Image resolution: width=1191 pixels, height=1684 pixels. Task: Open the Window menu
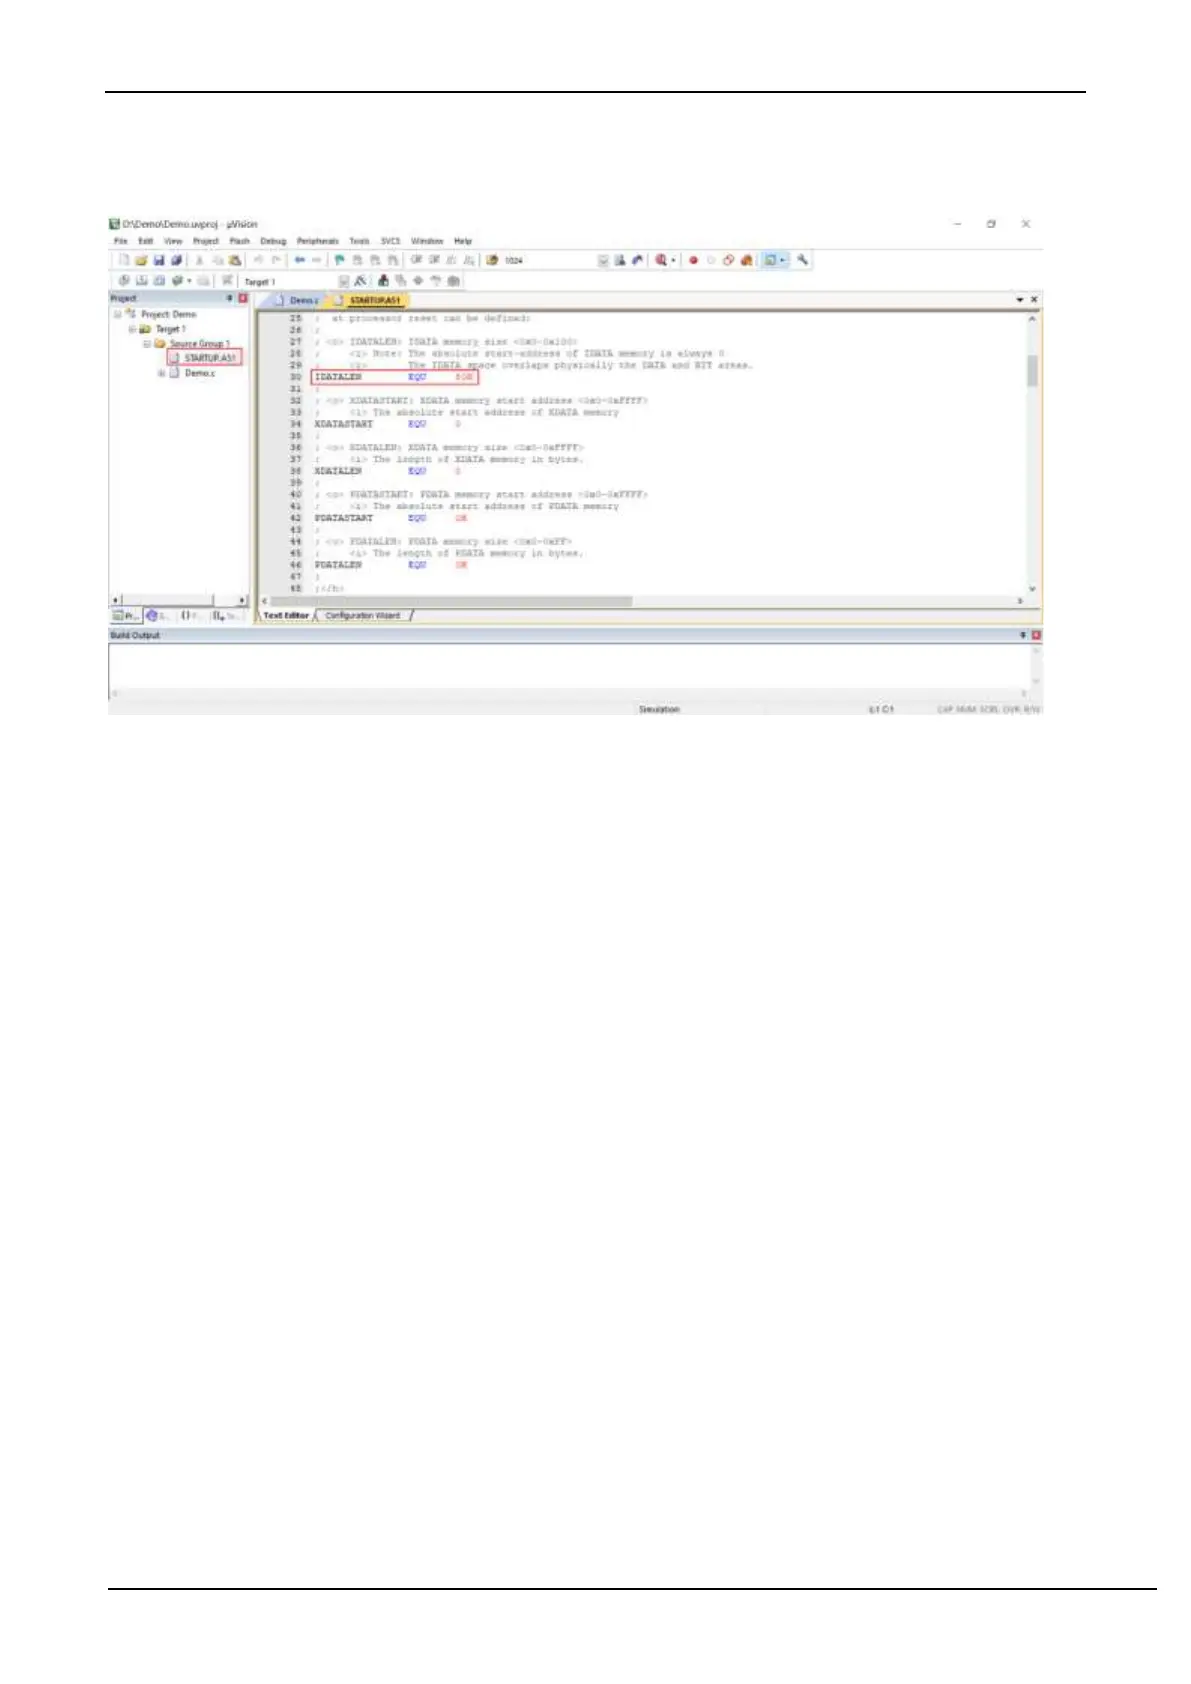[x=427, y=241]
